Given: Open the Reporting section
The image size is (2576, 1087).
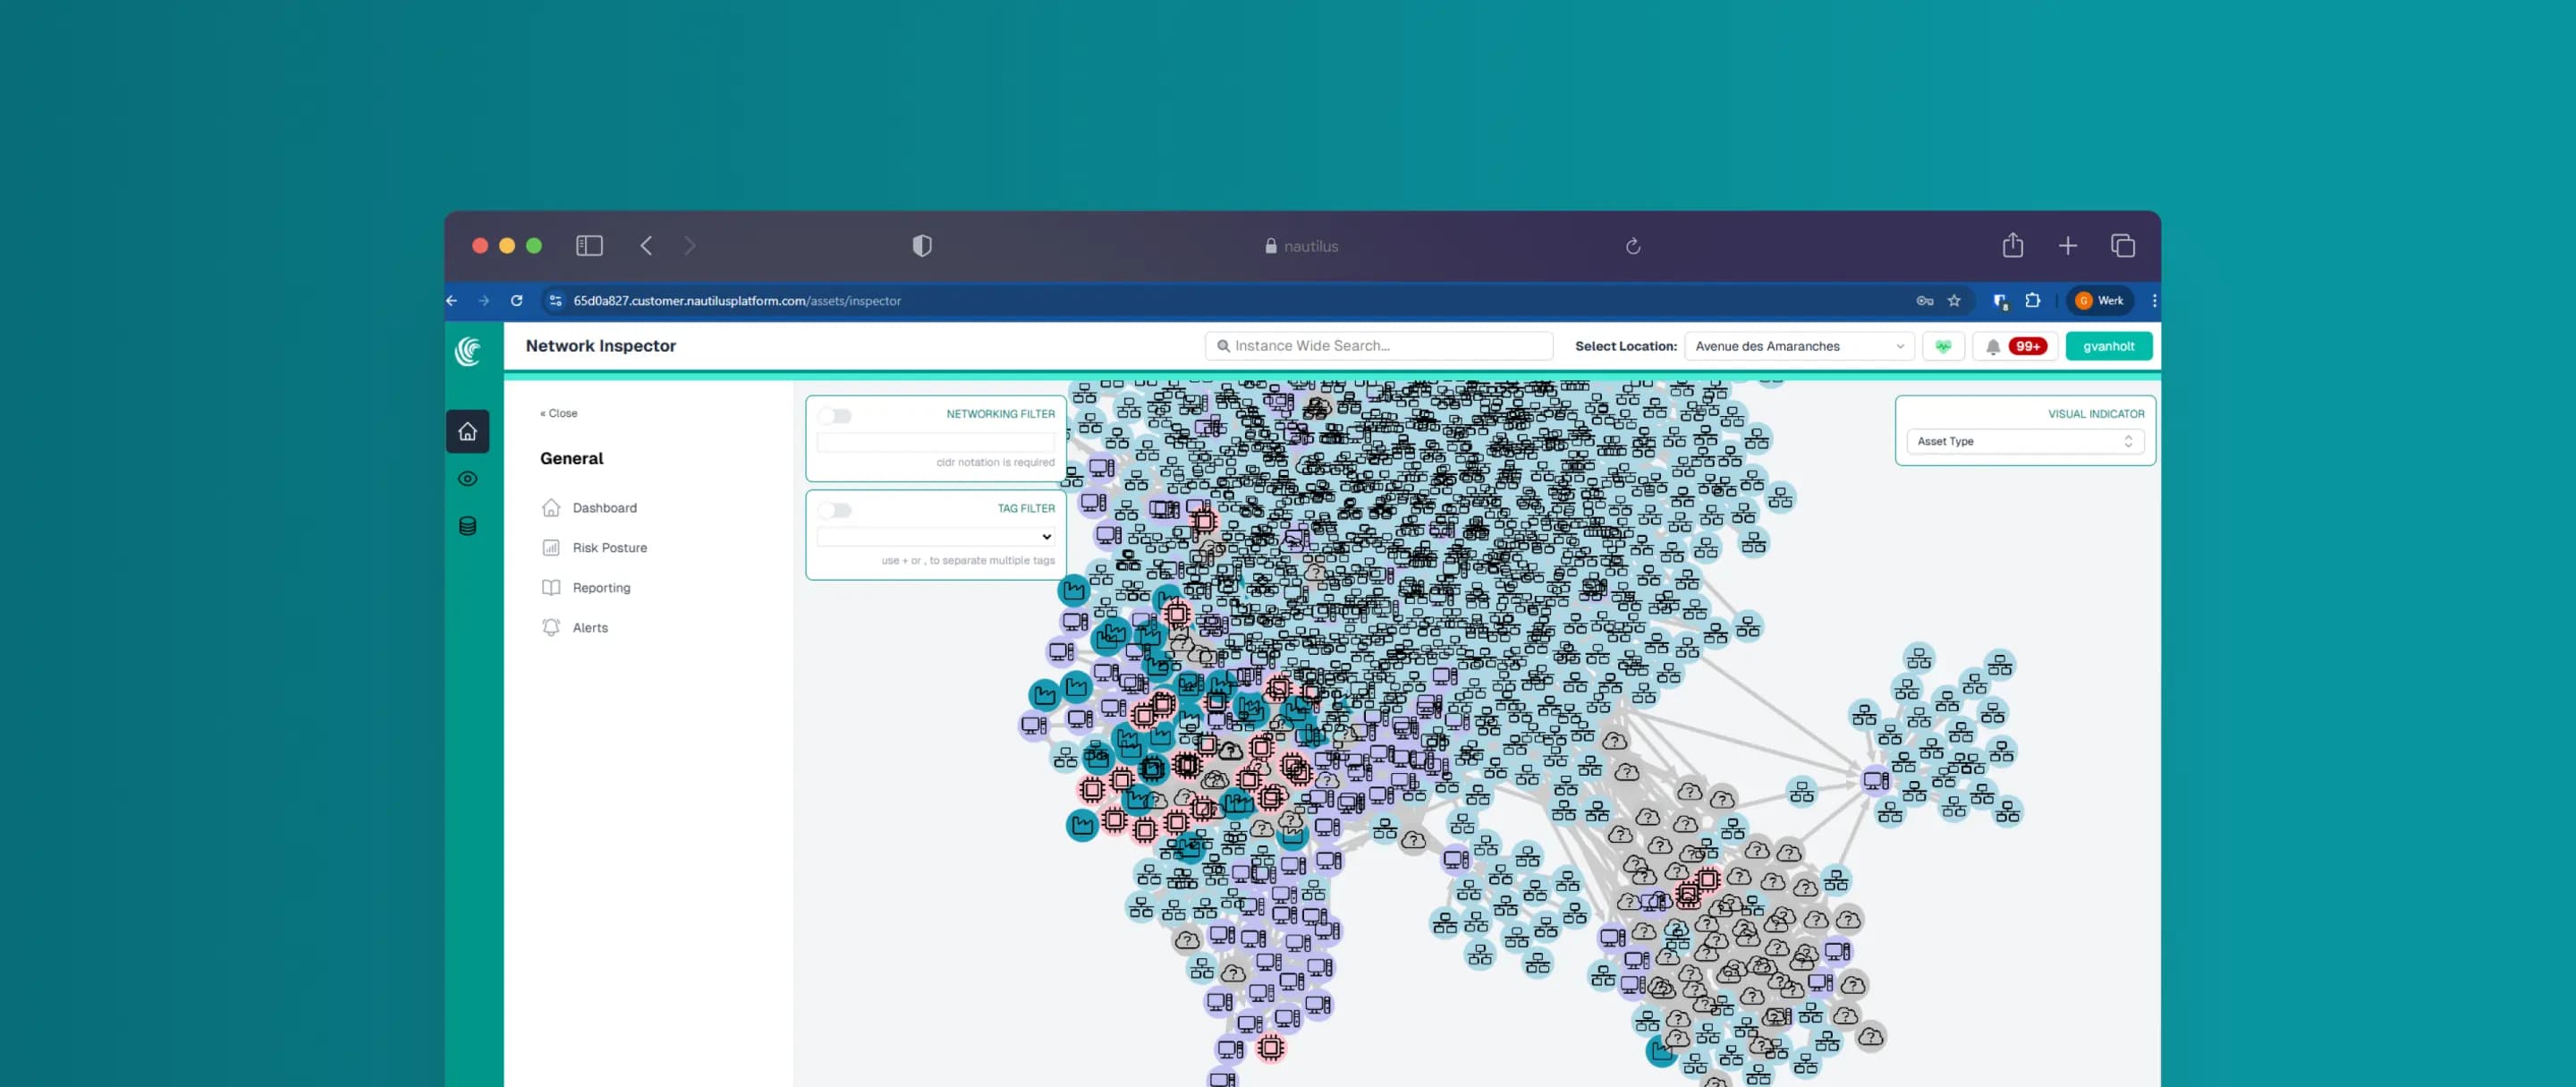Looking at the screenshot, I should (x=601, y=588).
